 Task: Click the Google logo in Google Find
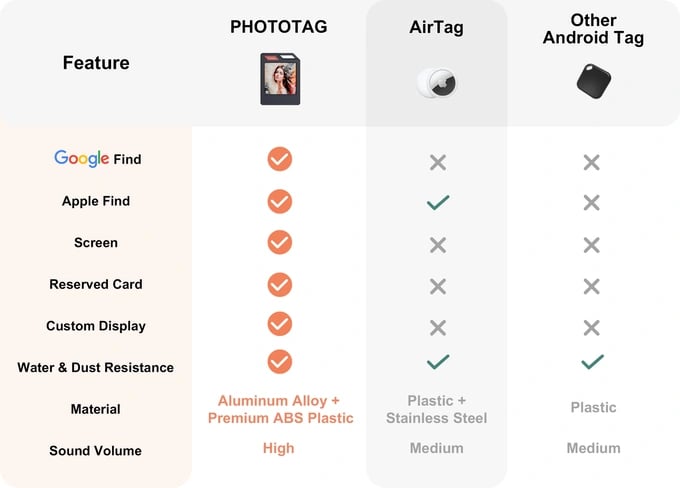(x=81, y=158)
